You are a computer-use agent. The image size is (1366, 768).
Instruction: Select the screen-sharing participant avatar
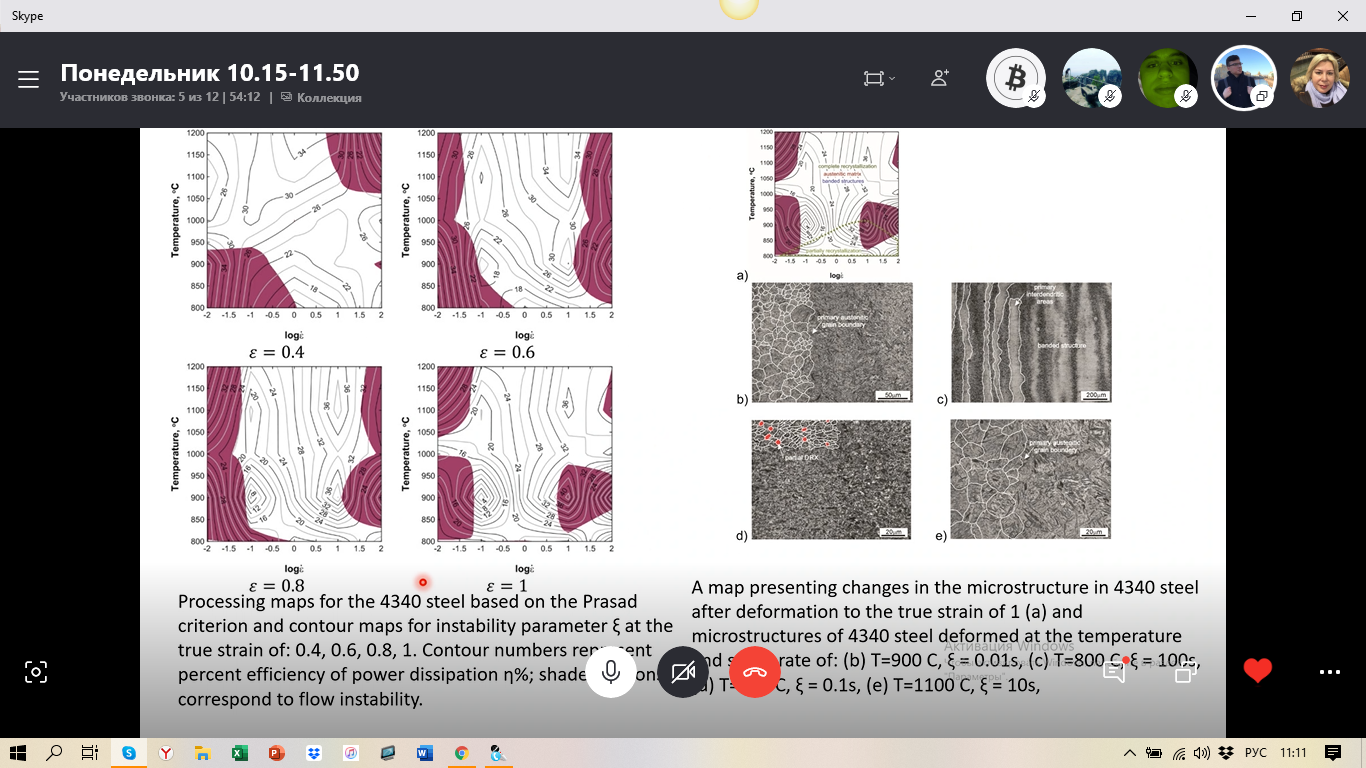click(x=1243, y=78)
